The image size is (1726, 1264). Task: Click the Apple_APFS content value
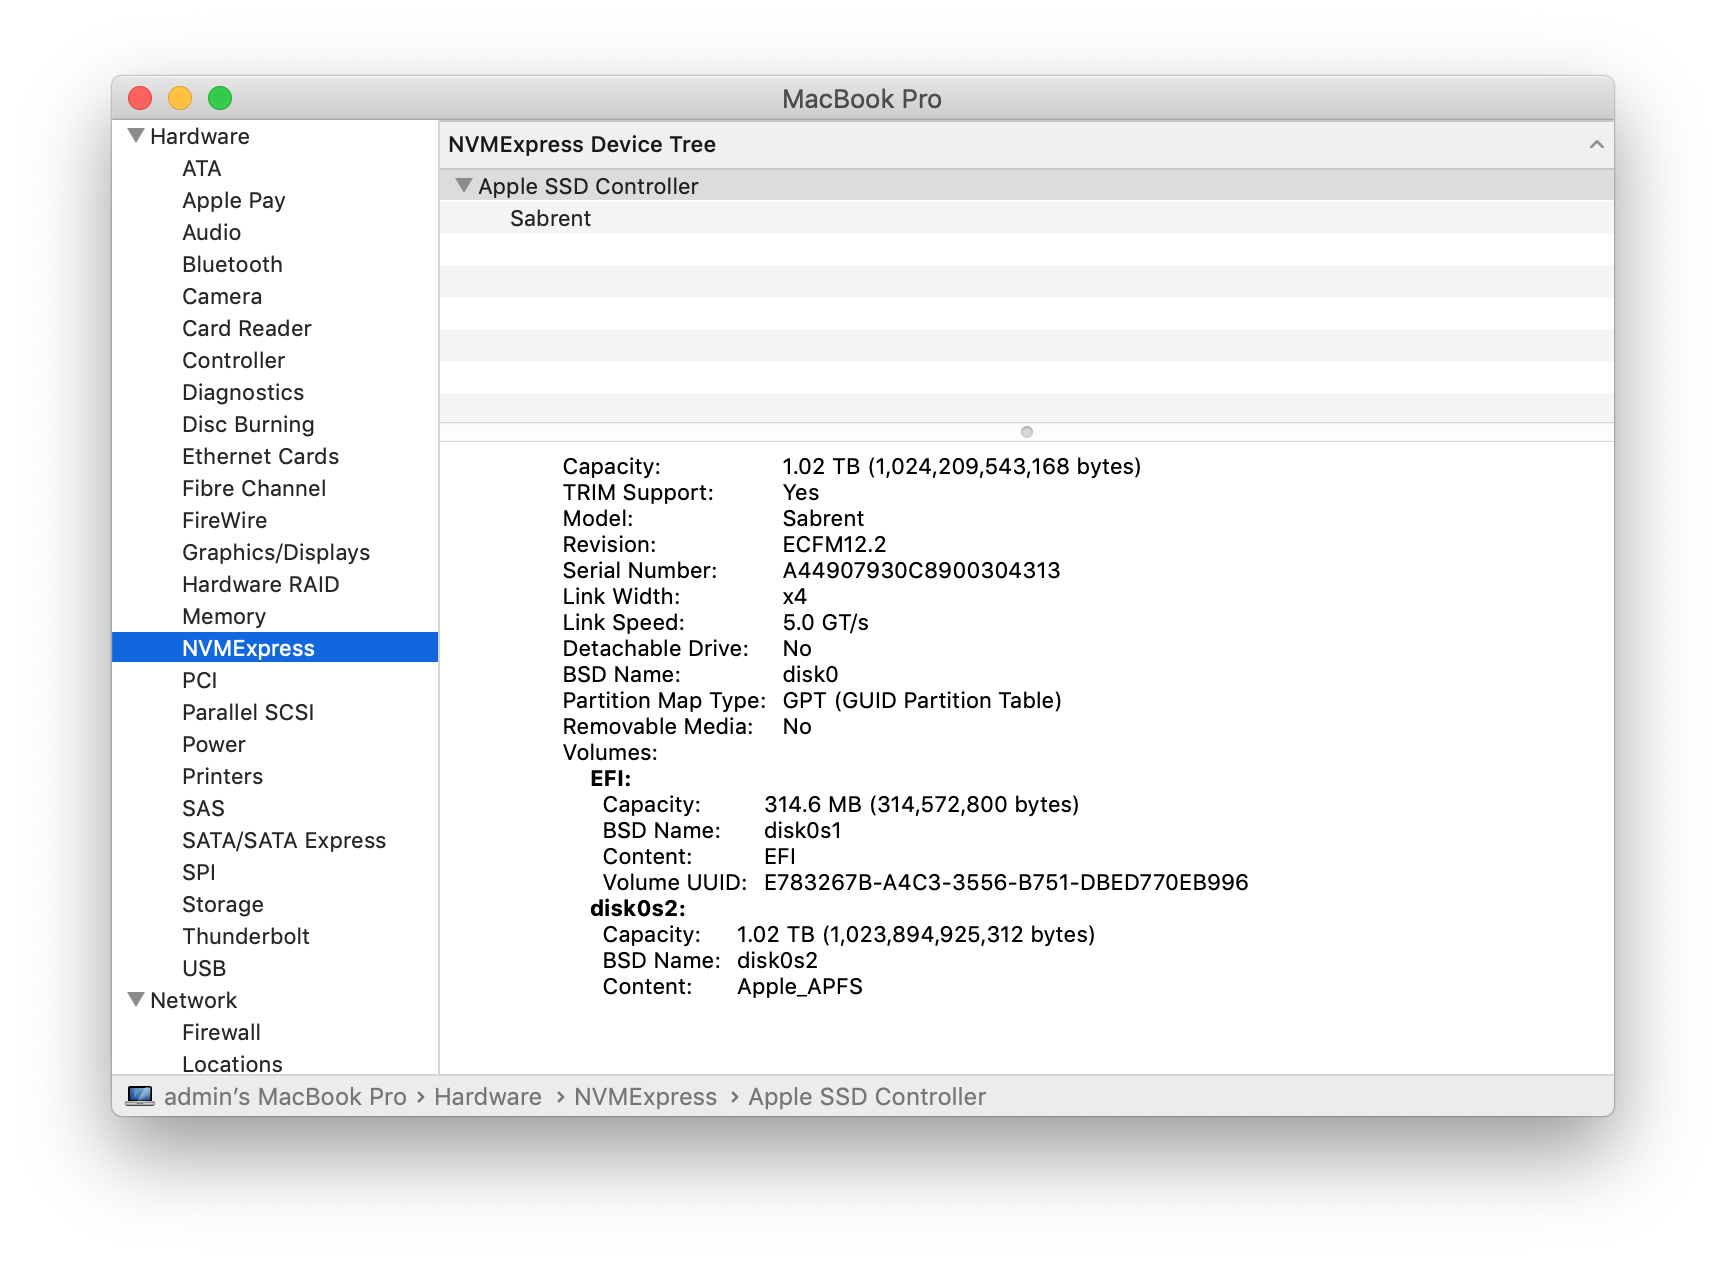(x=800, y=986)
